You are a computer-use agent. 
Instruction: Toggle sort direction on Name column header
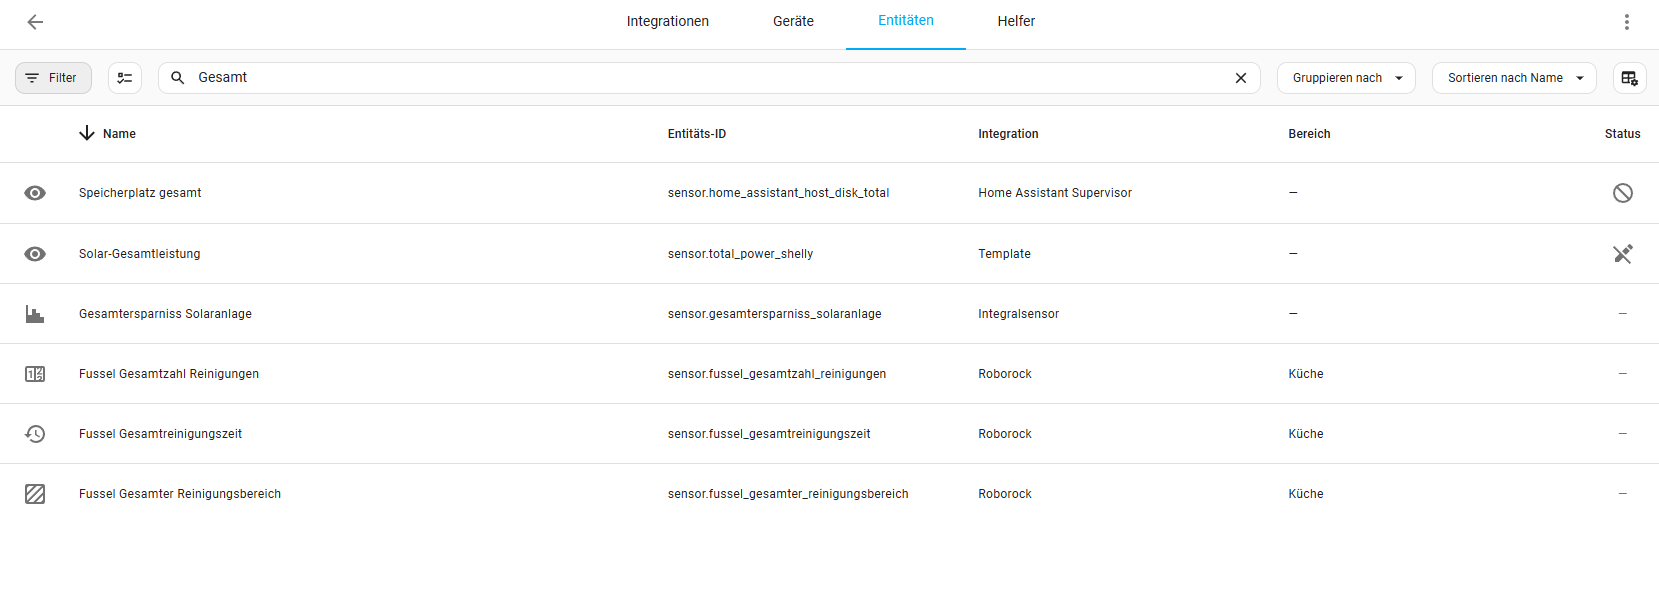pos(118,134)
